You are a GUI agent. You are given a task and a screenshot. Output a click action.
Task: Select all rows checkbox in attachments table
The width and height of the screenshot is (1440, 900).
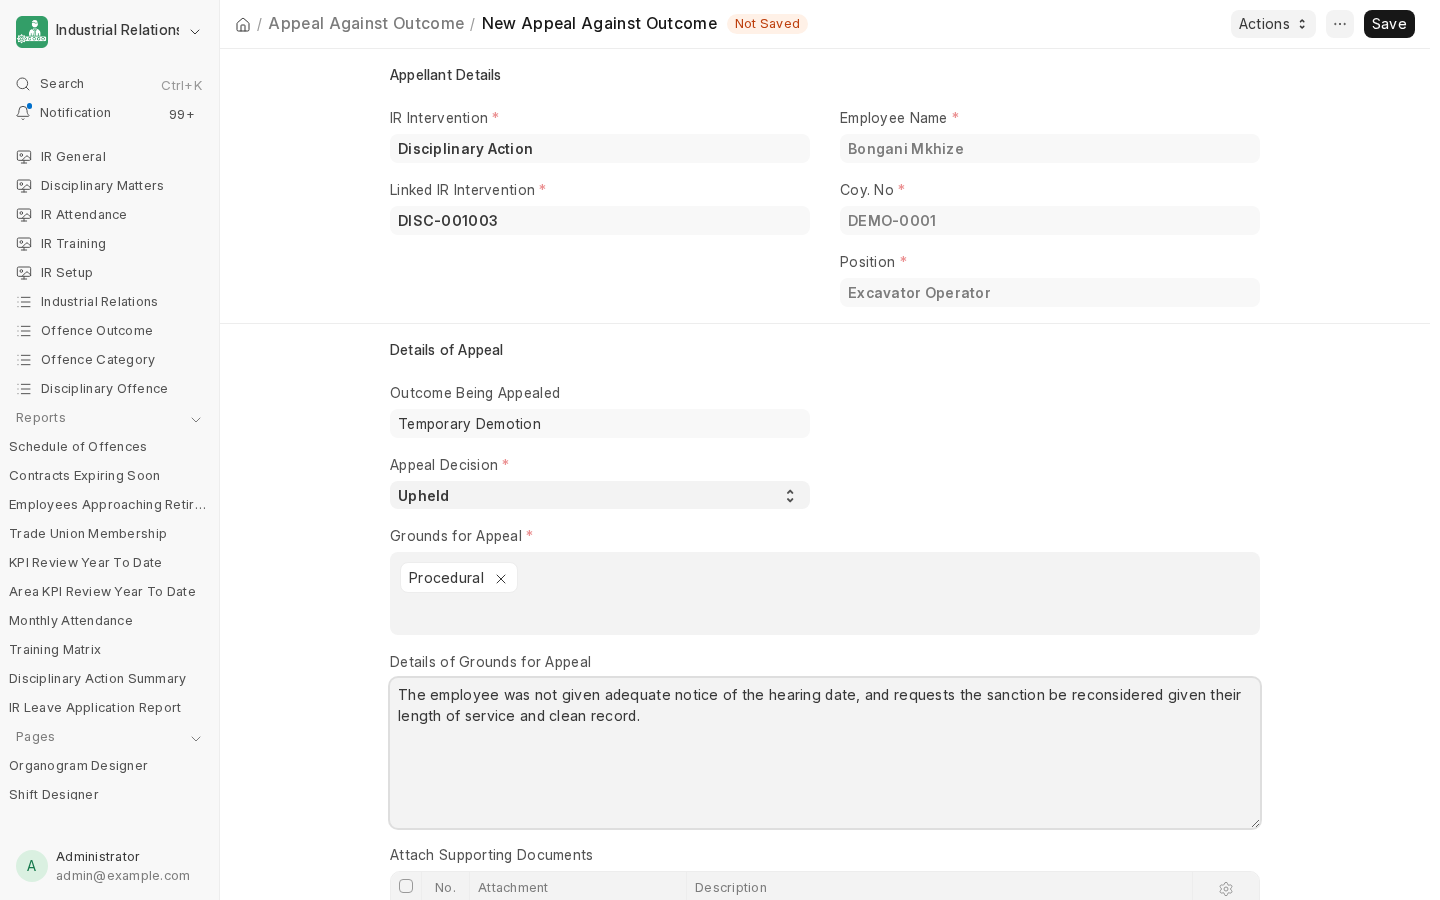pos(406,886)
